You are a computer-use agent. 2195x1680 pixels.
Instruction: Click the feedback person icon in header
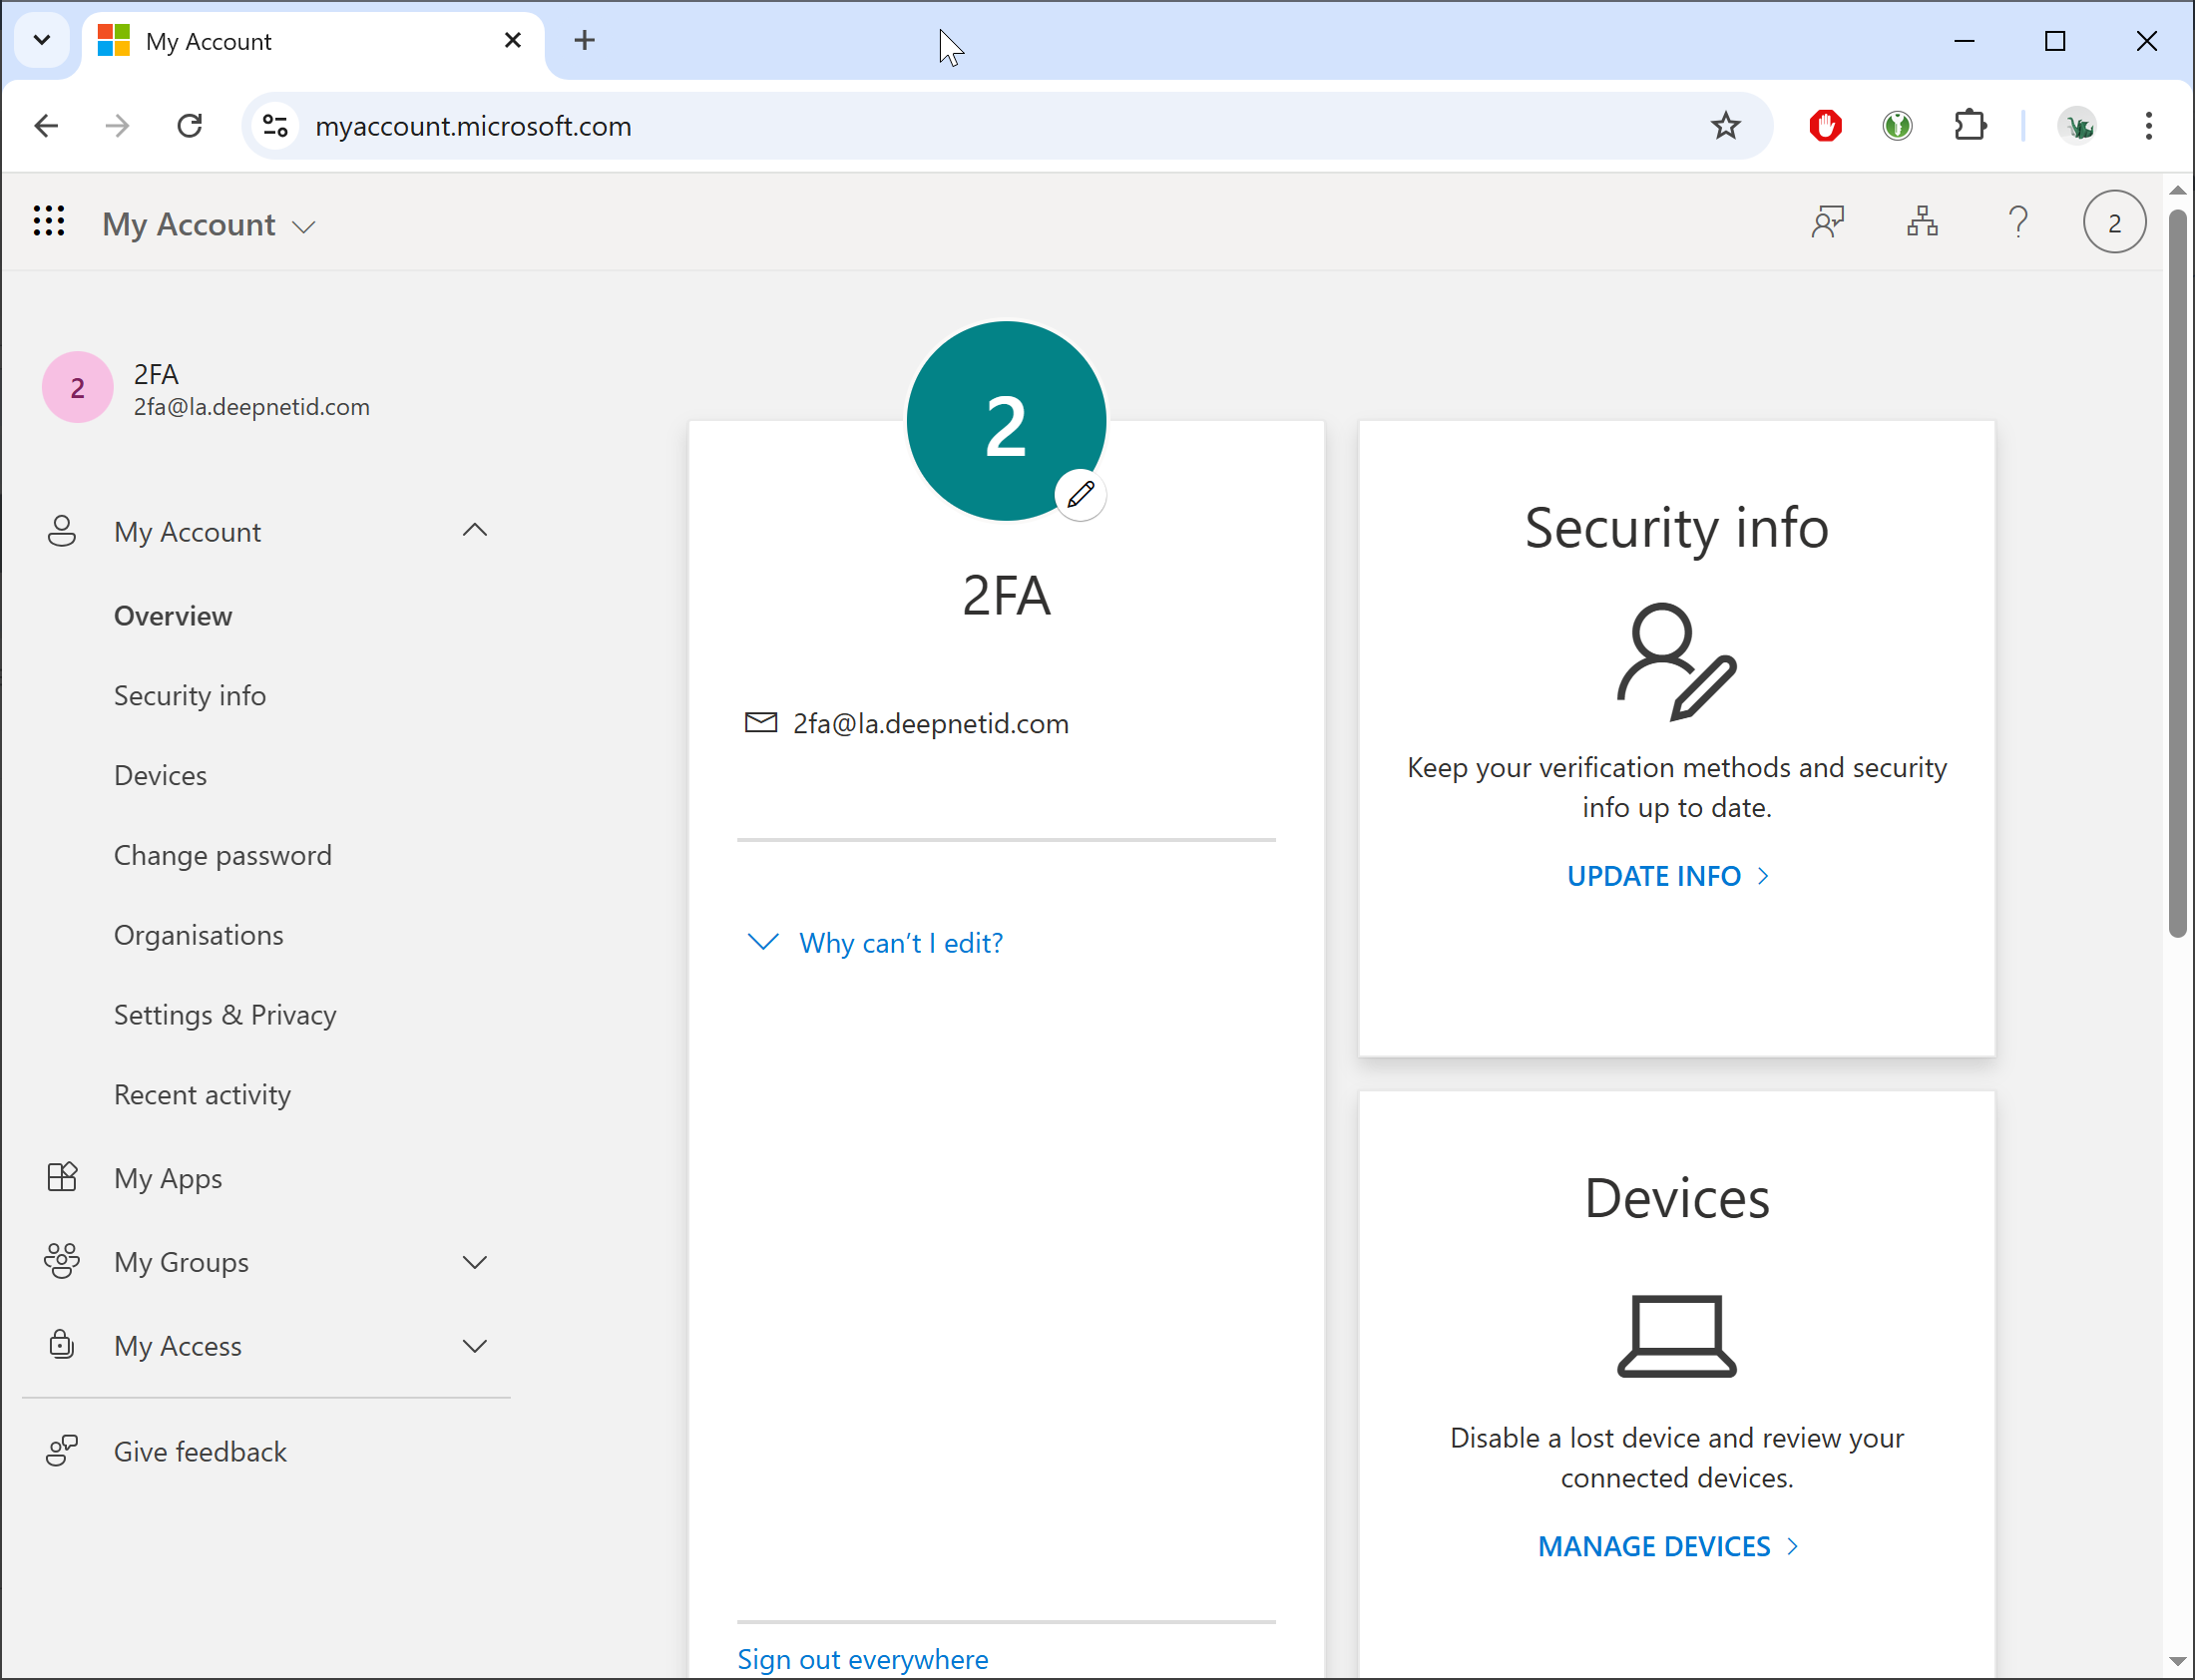1827,222
